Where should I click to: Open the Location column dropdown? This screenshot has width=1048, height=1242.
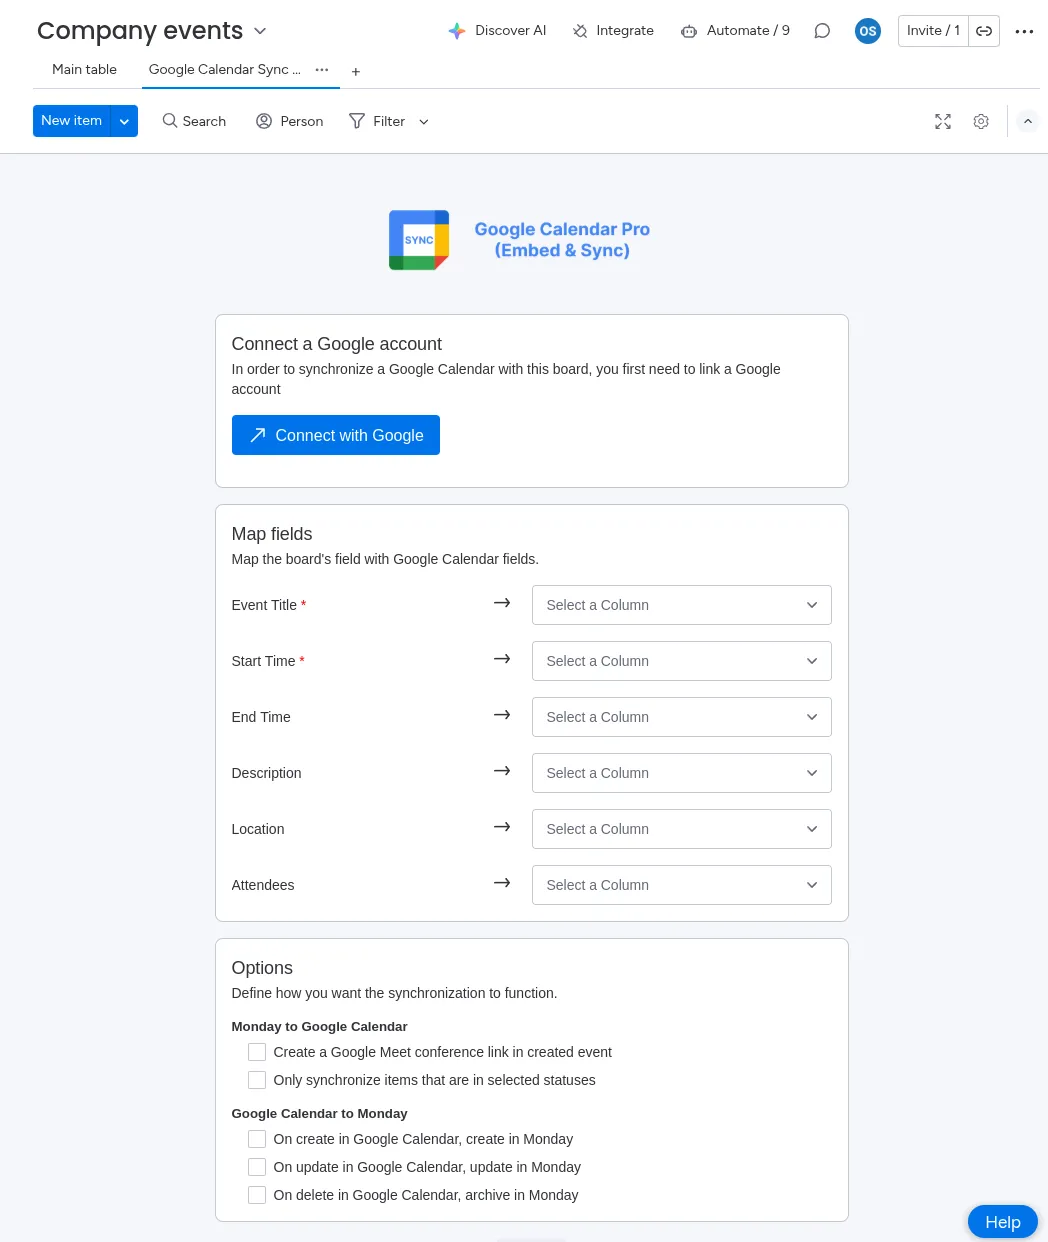(x=682, y=829)
